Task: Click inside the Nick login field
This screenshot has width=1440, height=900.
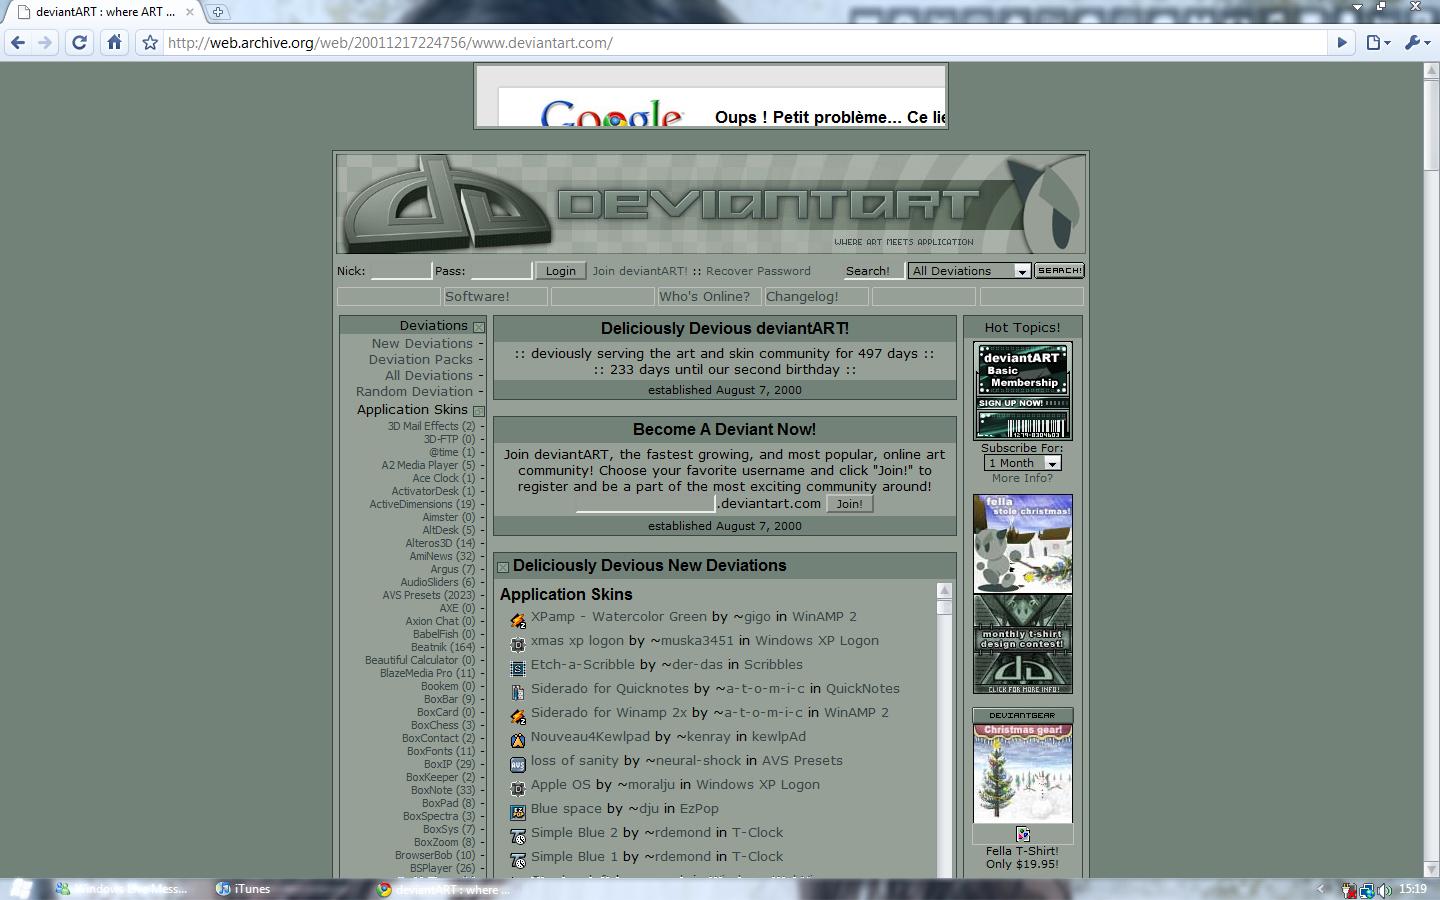Action: click(400, 270)
